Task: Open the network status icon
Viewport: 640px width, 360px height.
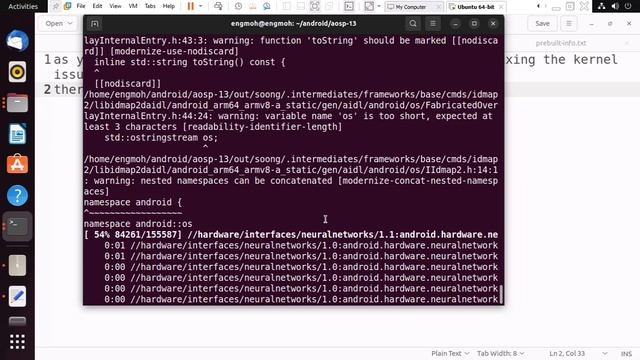Action: click(x=602, y=6)
